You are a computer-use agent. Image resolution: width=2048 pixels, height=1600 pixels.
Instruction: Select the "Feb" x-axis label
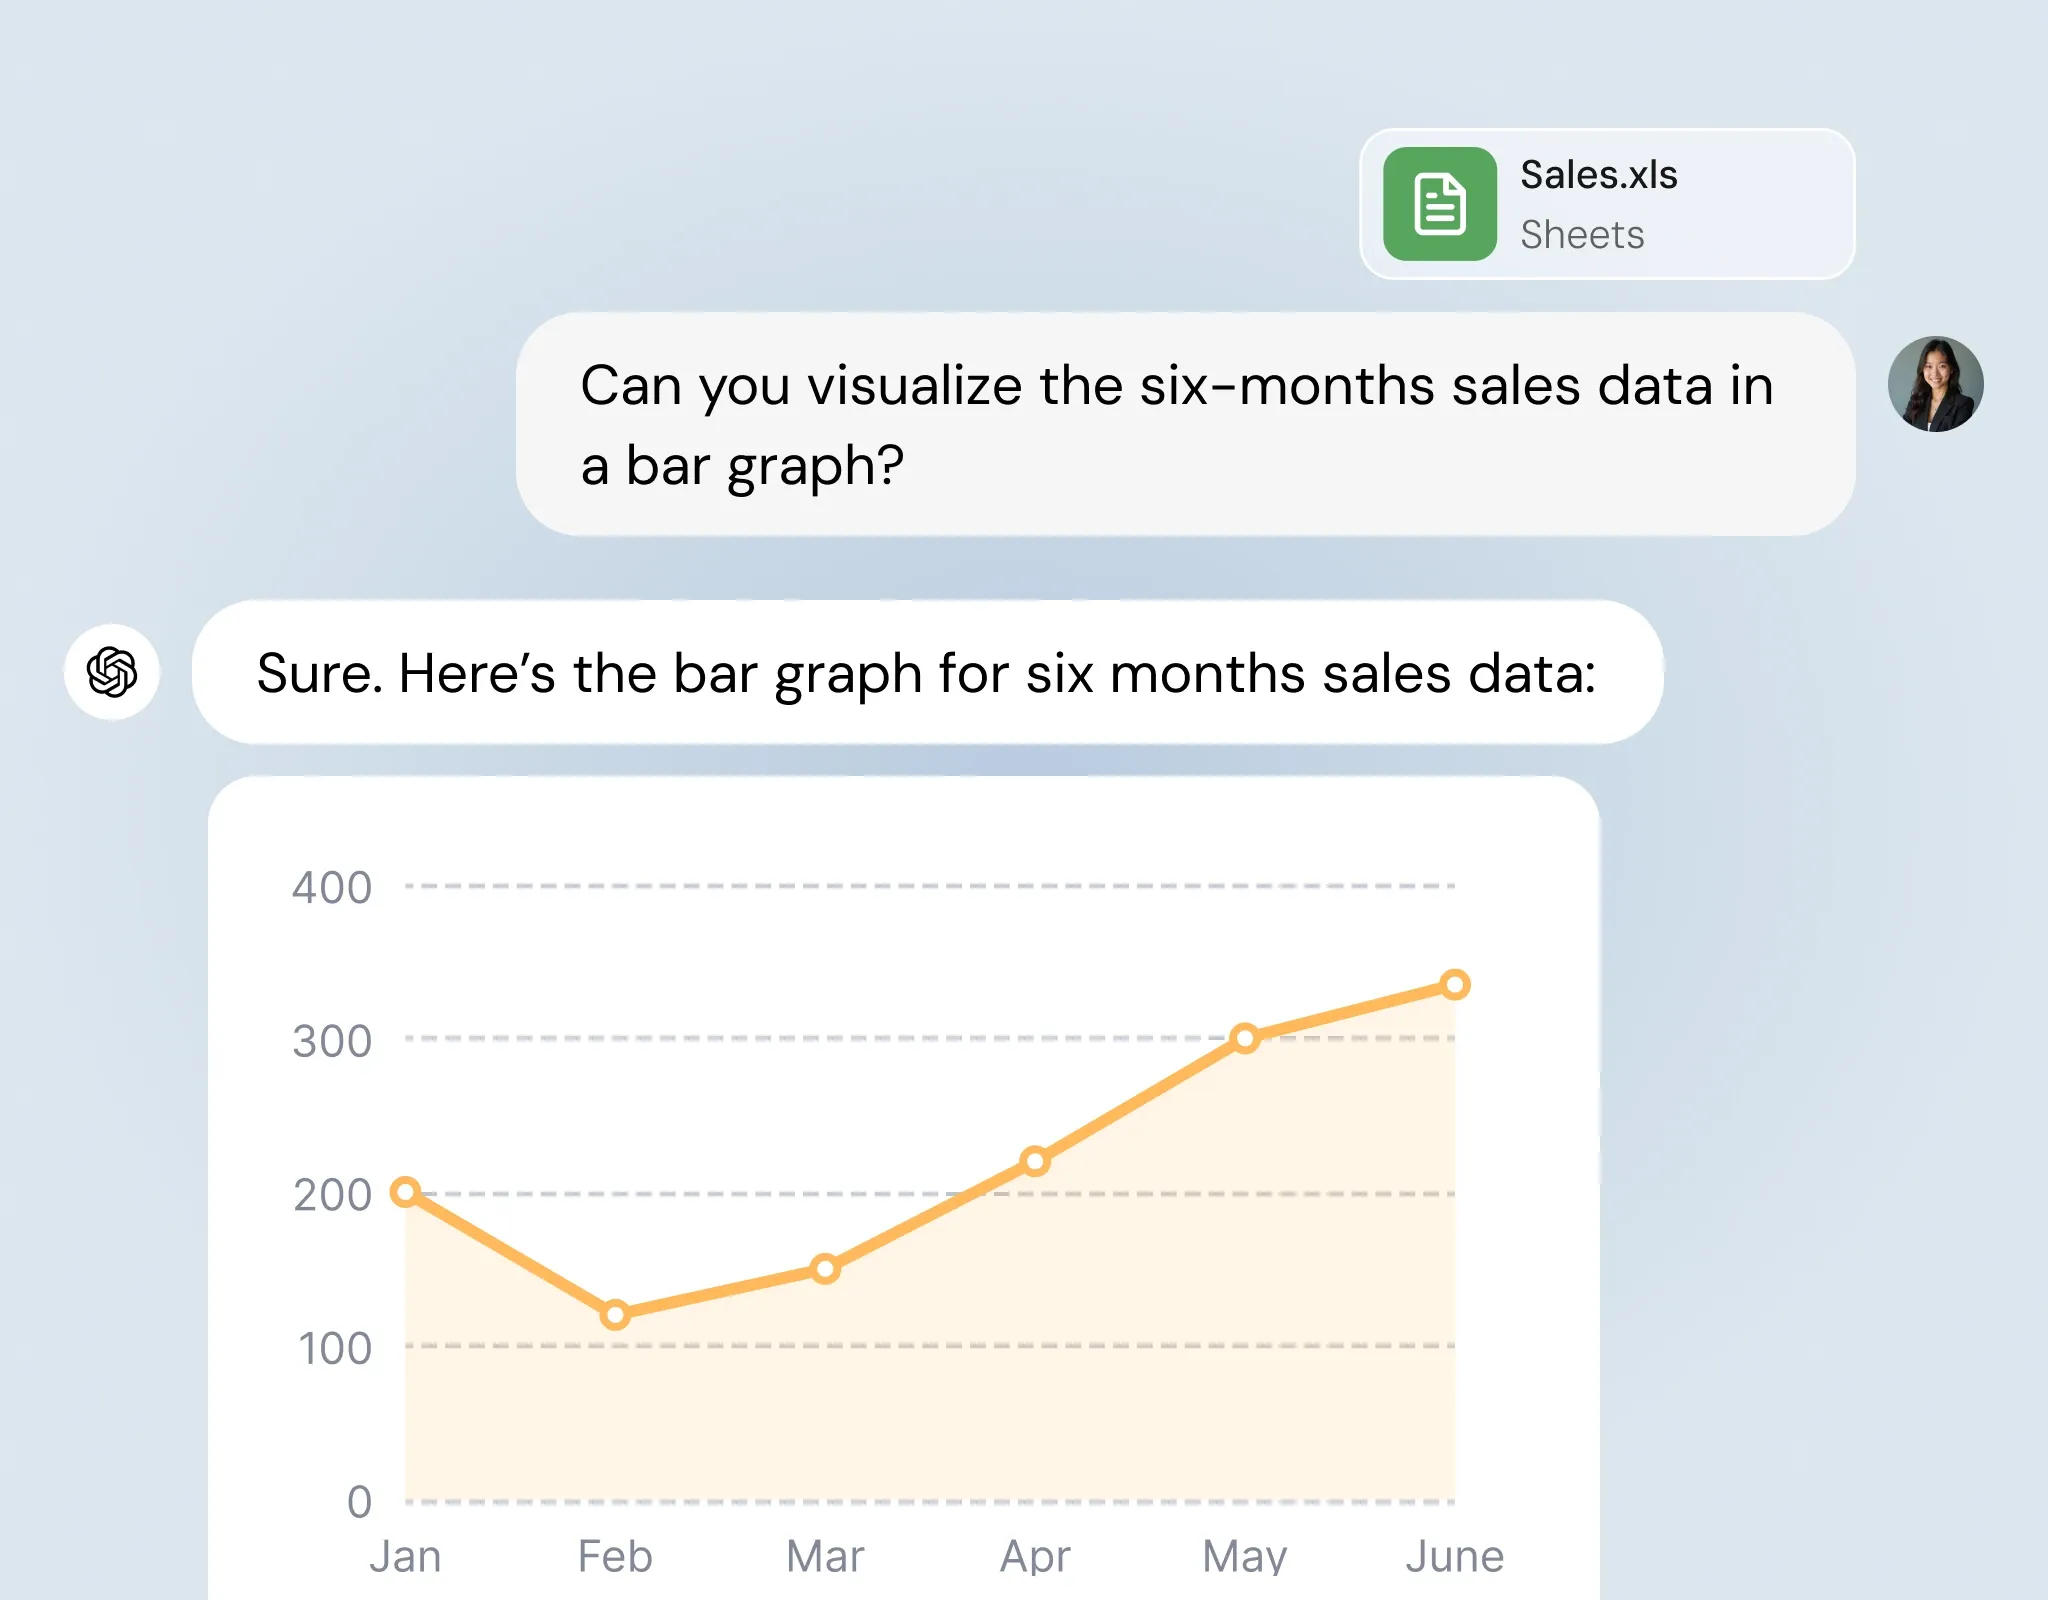615,1557
